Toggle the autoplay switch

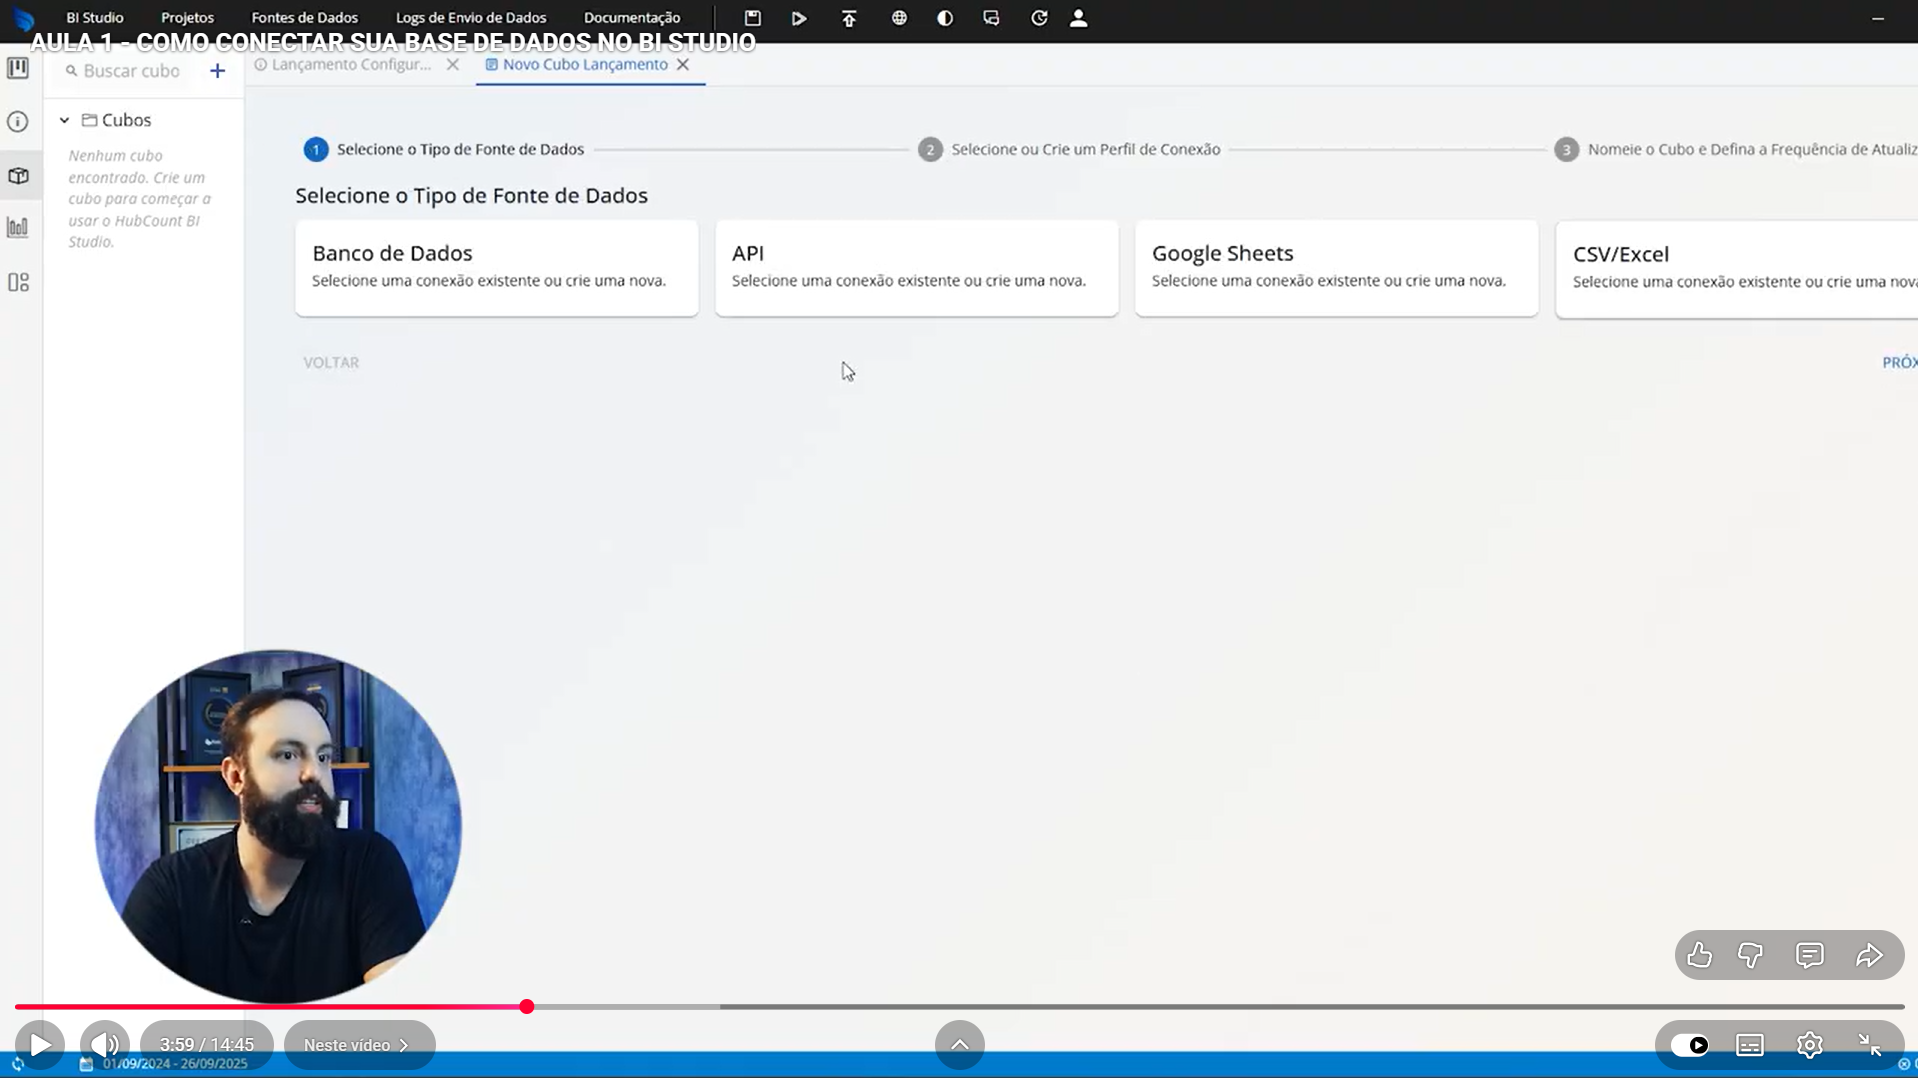(x=1690, y=1045)
